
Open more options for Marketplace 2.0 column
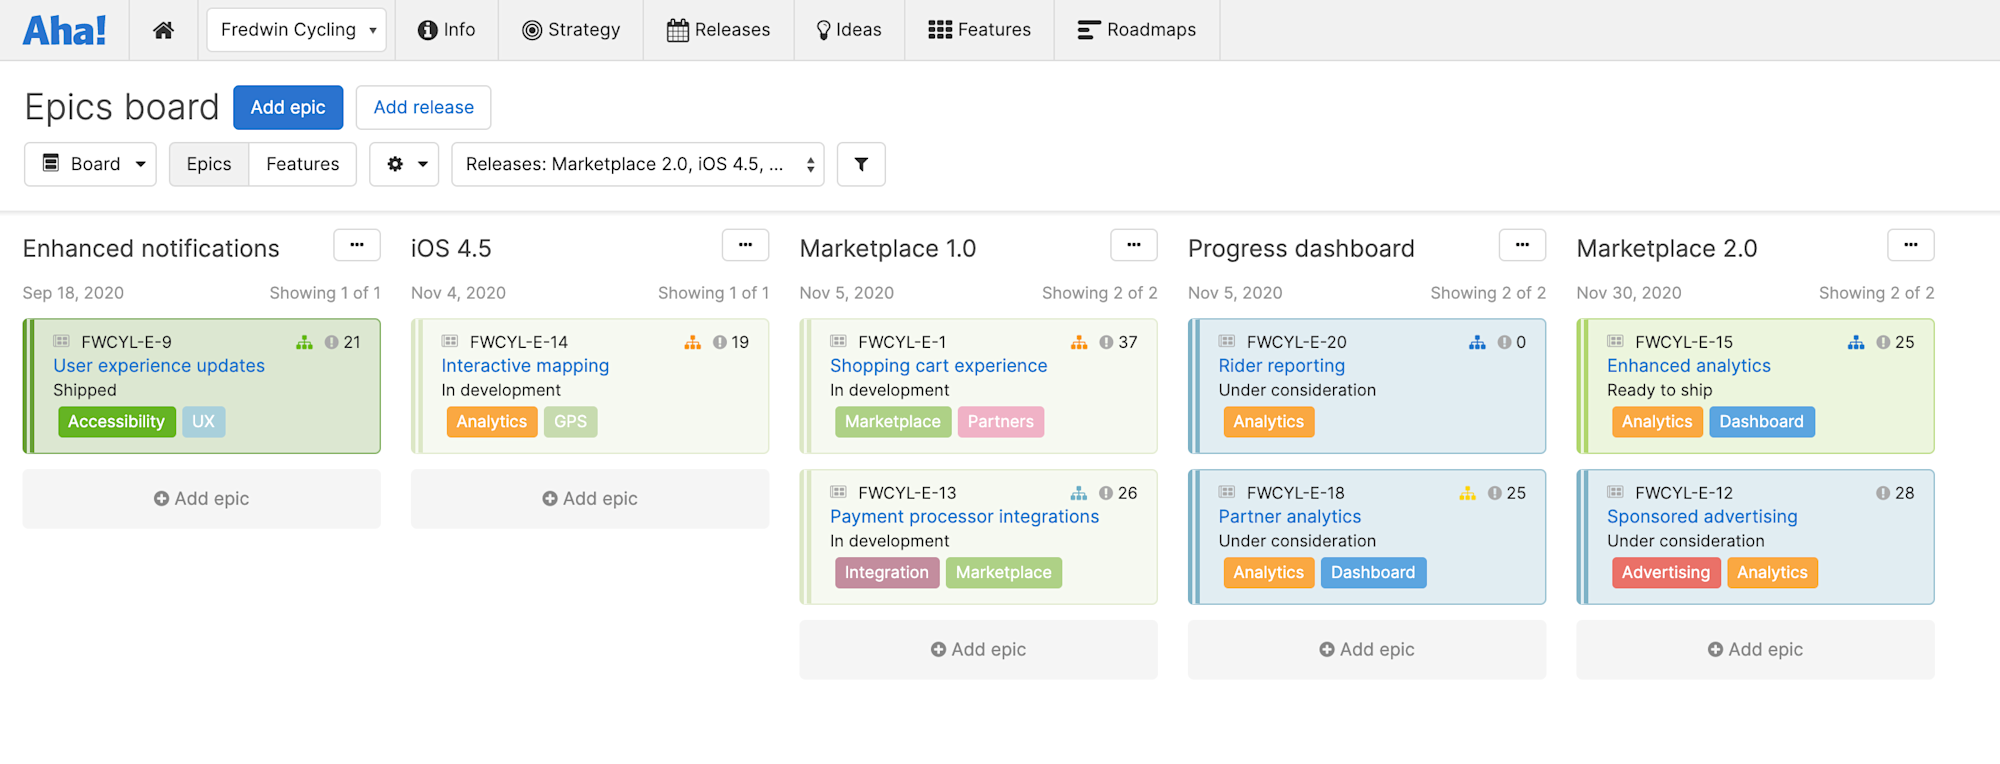[x=1910, y=245]
